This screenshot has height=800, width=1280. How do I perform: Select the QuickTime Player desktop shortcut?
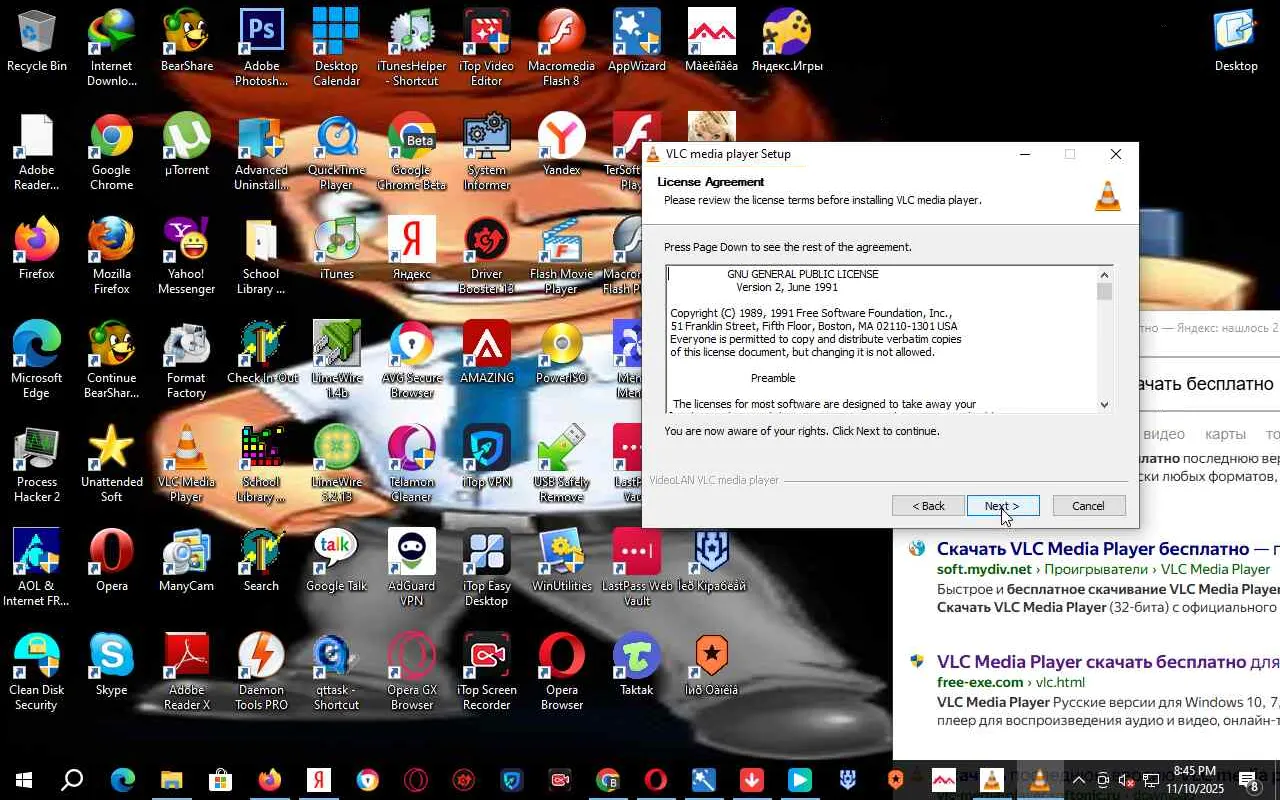pyautogui.click(x=336, y=152)
